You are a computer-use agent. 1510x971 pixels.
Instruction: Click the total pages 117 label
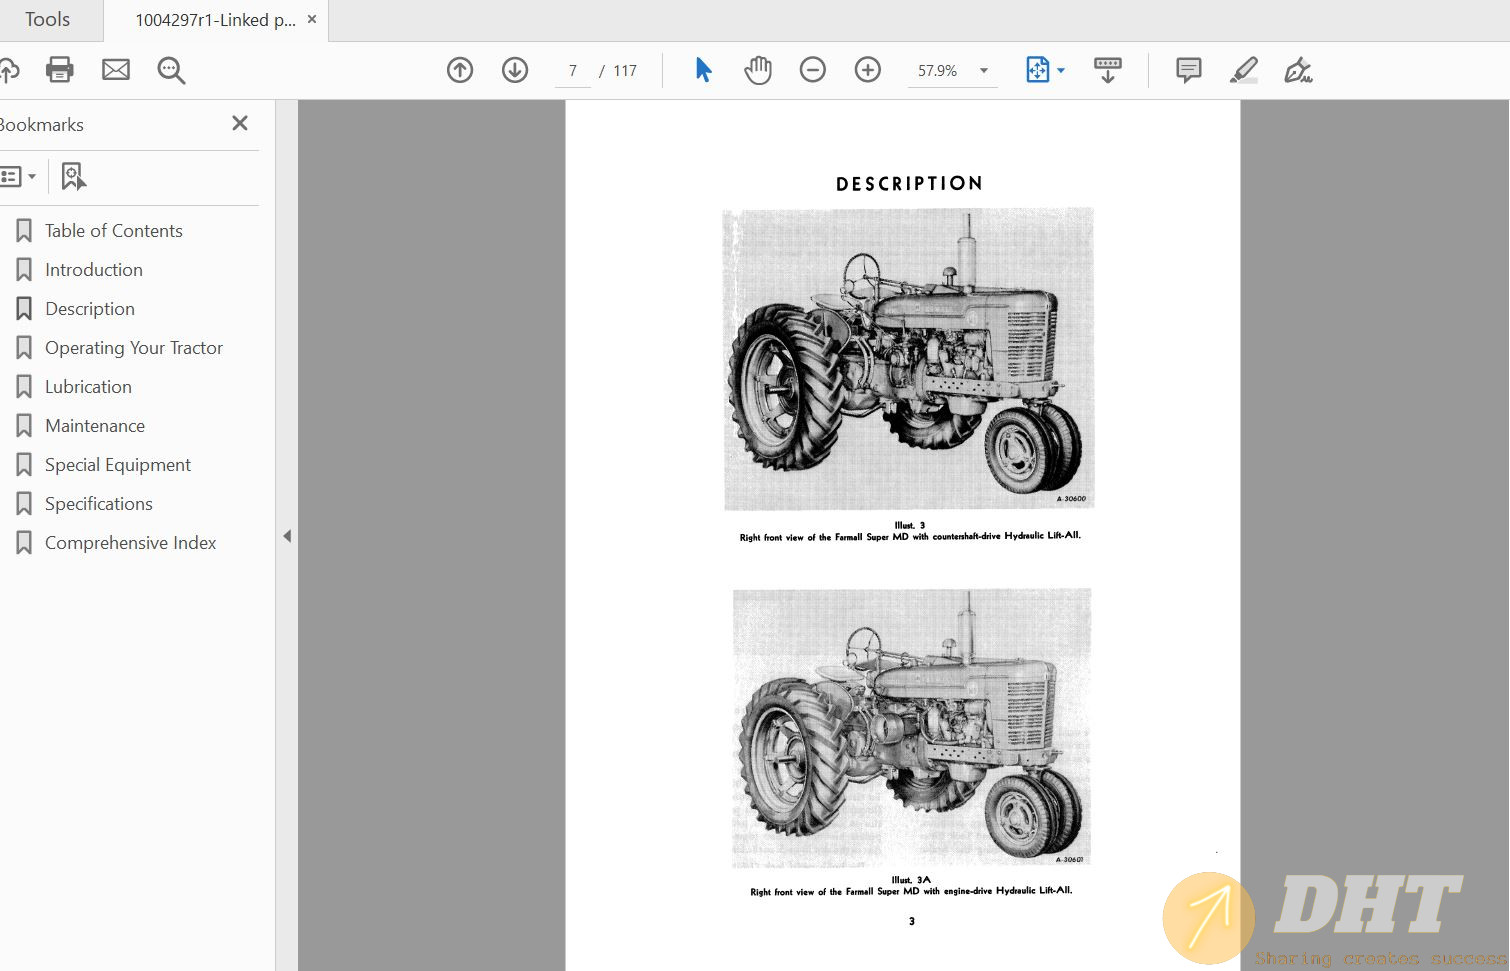(625, 71)
